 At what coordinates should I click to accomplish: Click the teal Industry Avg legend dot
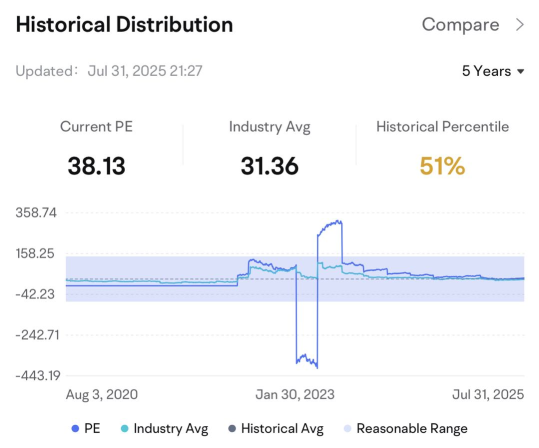tap(124, 429)
